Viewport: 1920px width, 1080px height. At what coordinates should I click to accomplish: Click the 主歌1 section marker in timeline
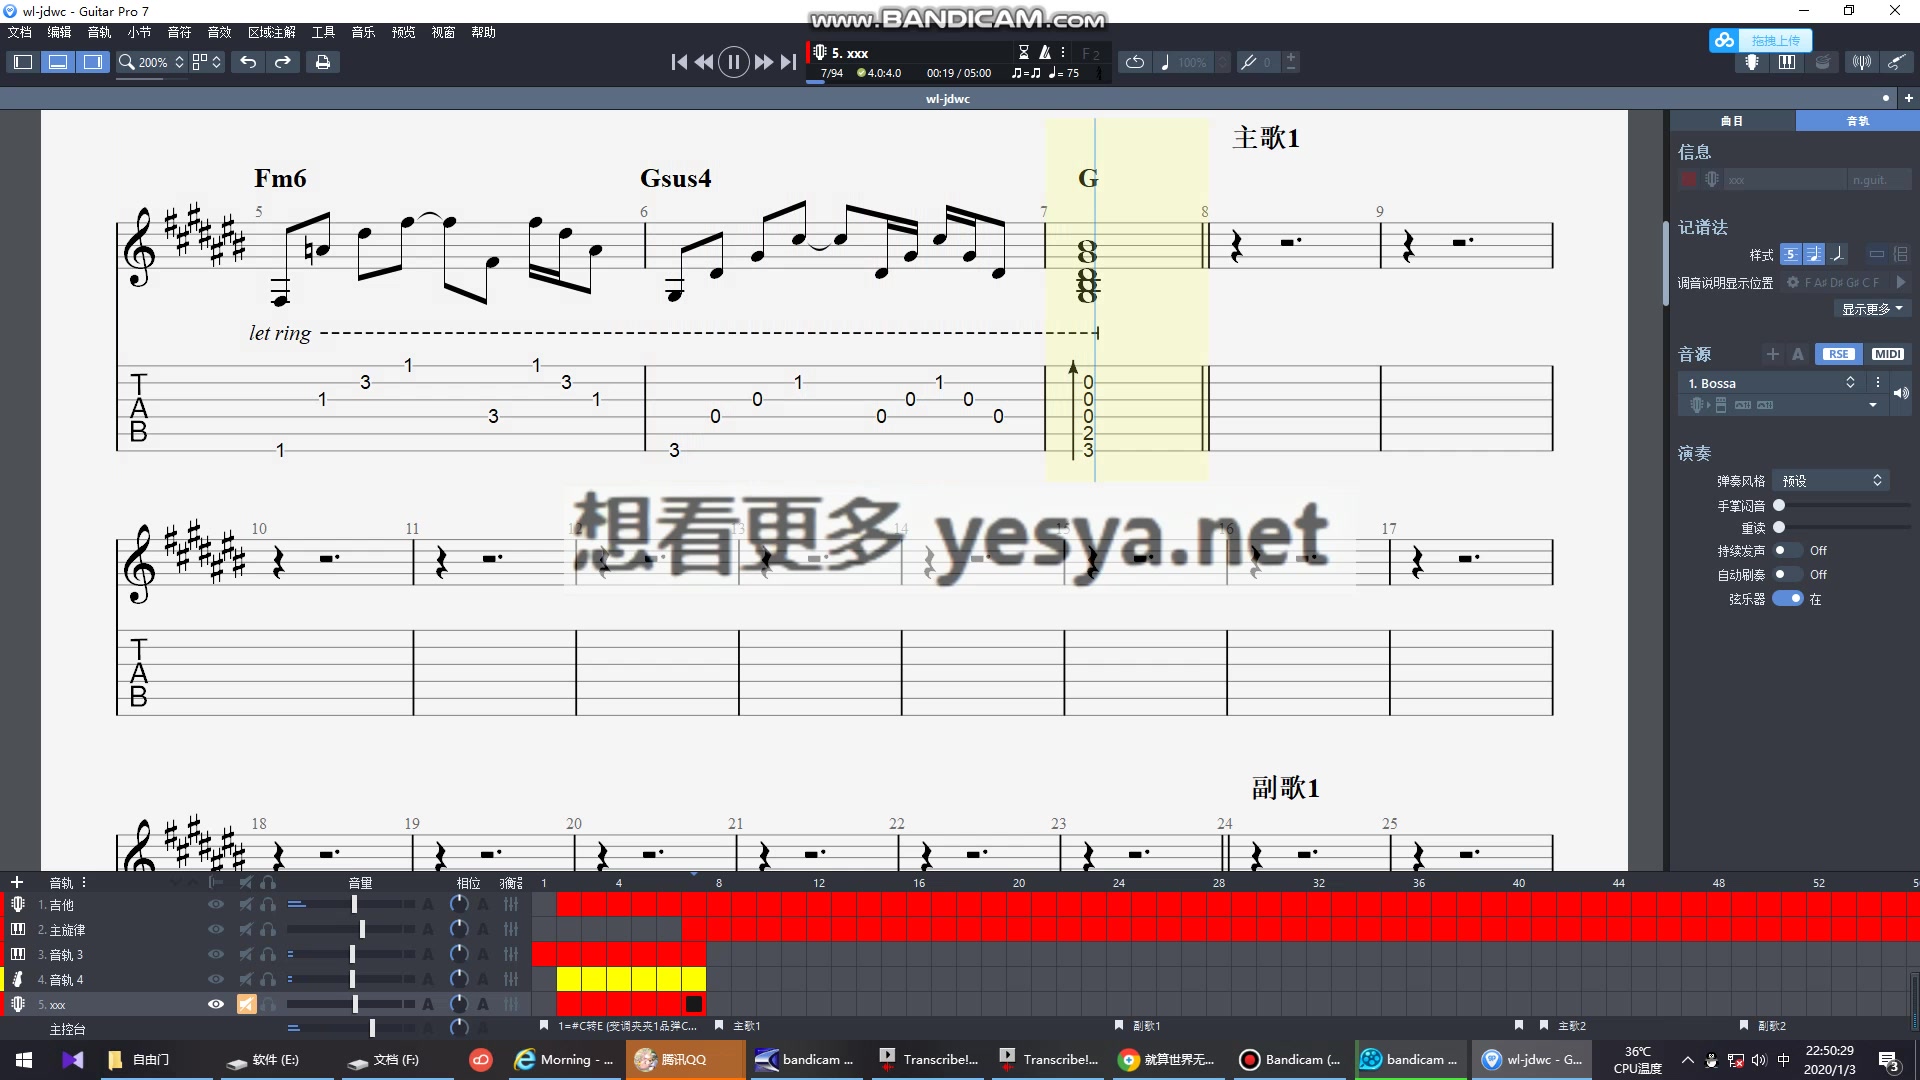(738, 1026)
